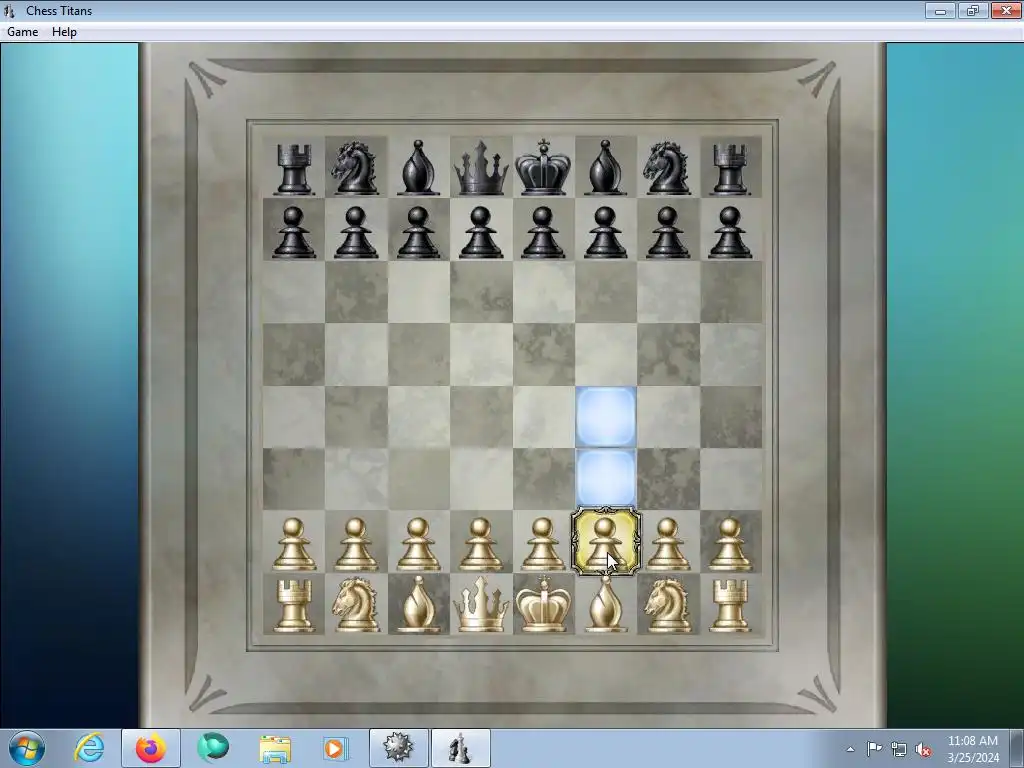Click the black pawn on h7
The height and width of the screenshot is (768, 1024).
point(730,232)
